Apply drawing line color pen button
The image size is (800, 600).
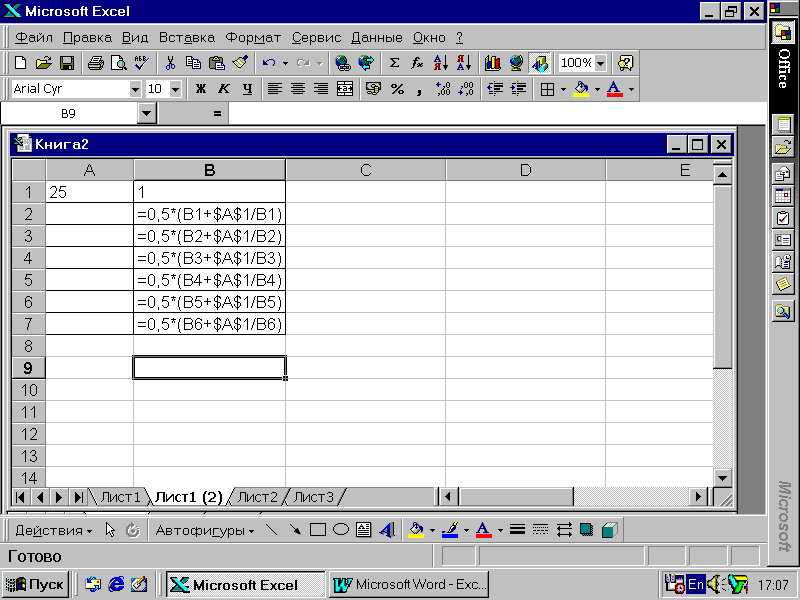(x=449, y=530)
